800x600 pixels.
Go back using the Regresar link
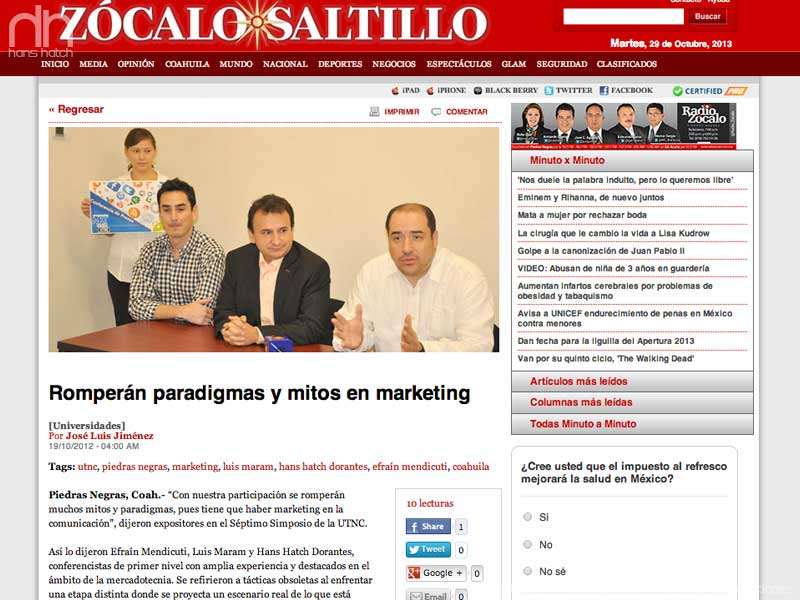[x=76, y=110]
